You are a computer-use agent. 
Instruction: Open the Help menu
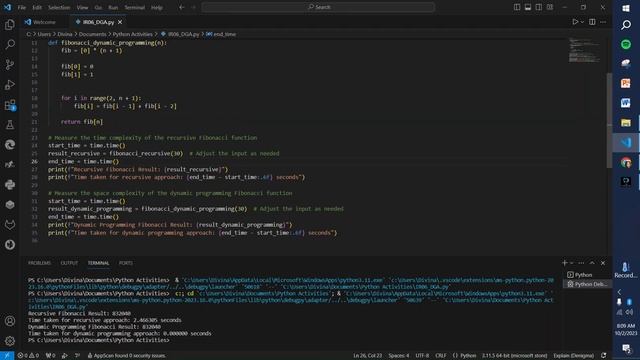coord(157,7)
